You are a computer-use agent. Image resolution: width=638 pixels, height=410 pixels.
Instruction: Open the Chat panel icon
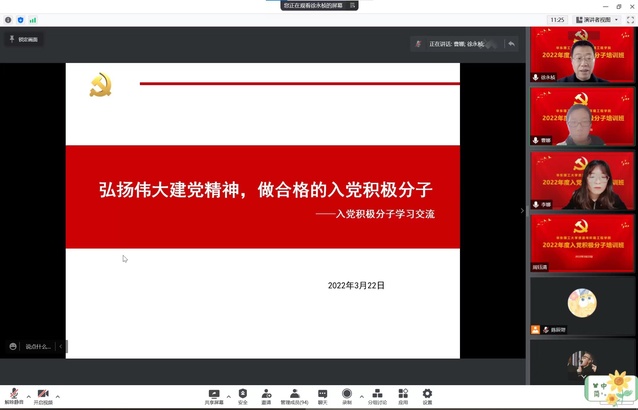pos(322,394)
